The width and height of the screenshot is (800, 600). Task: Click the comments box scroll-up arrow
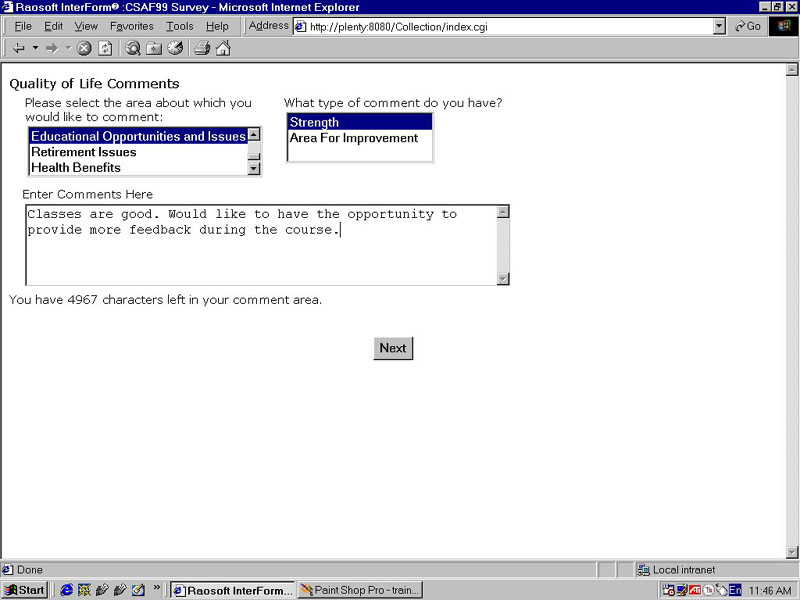pyautogui.click(x=503, y=212)
